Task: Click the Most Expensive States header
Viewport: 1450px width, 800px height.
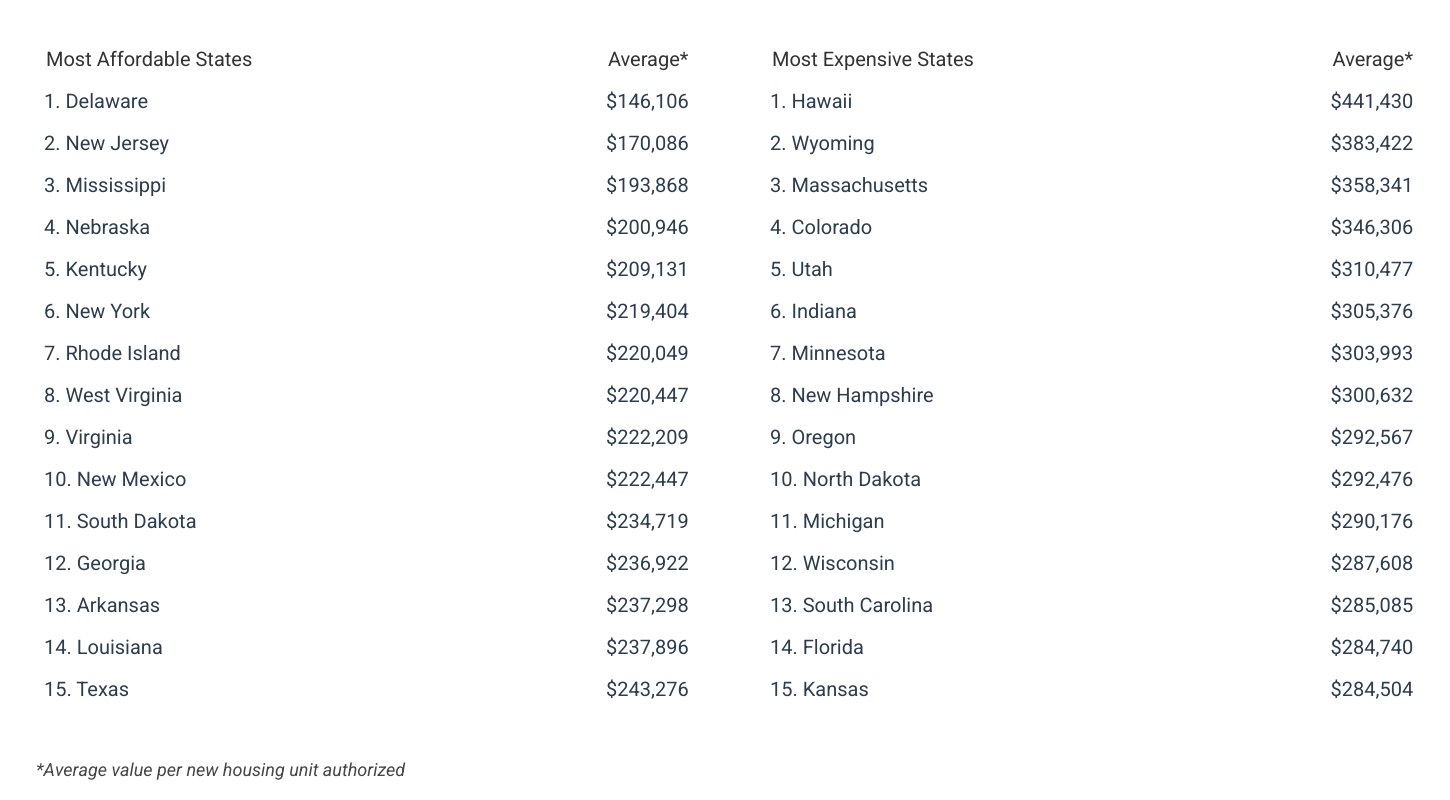Action: point(872,59)
